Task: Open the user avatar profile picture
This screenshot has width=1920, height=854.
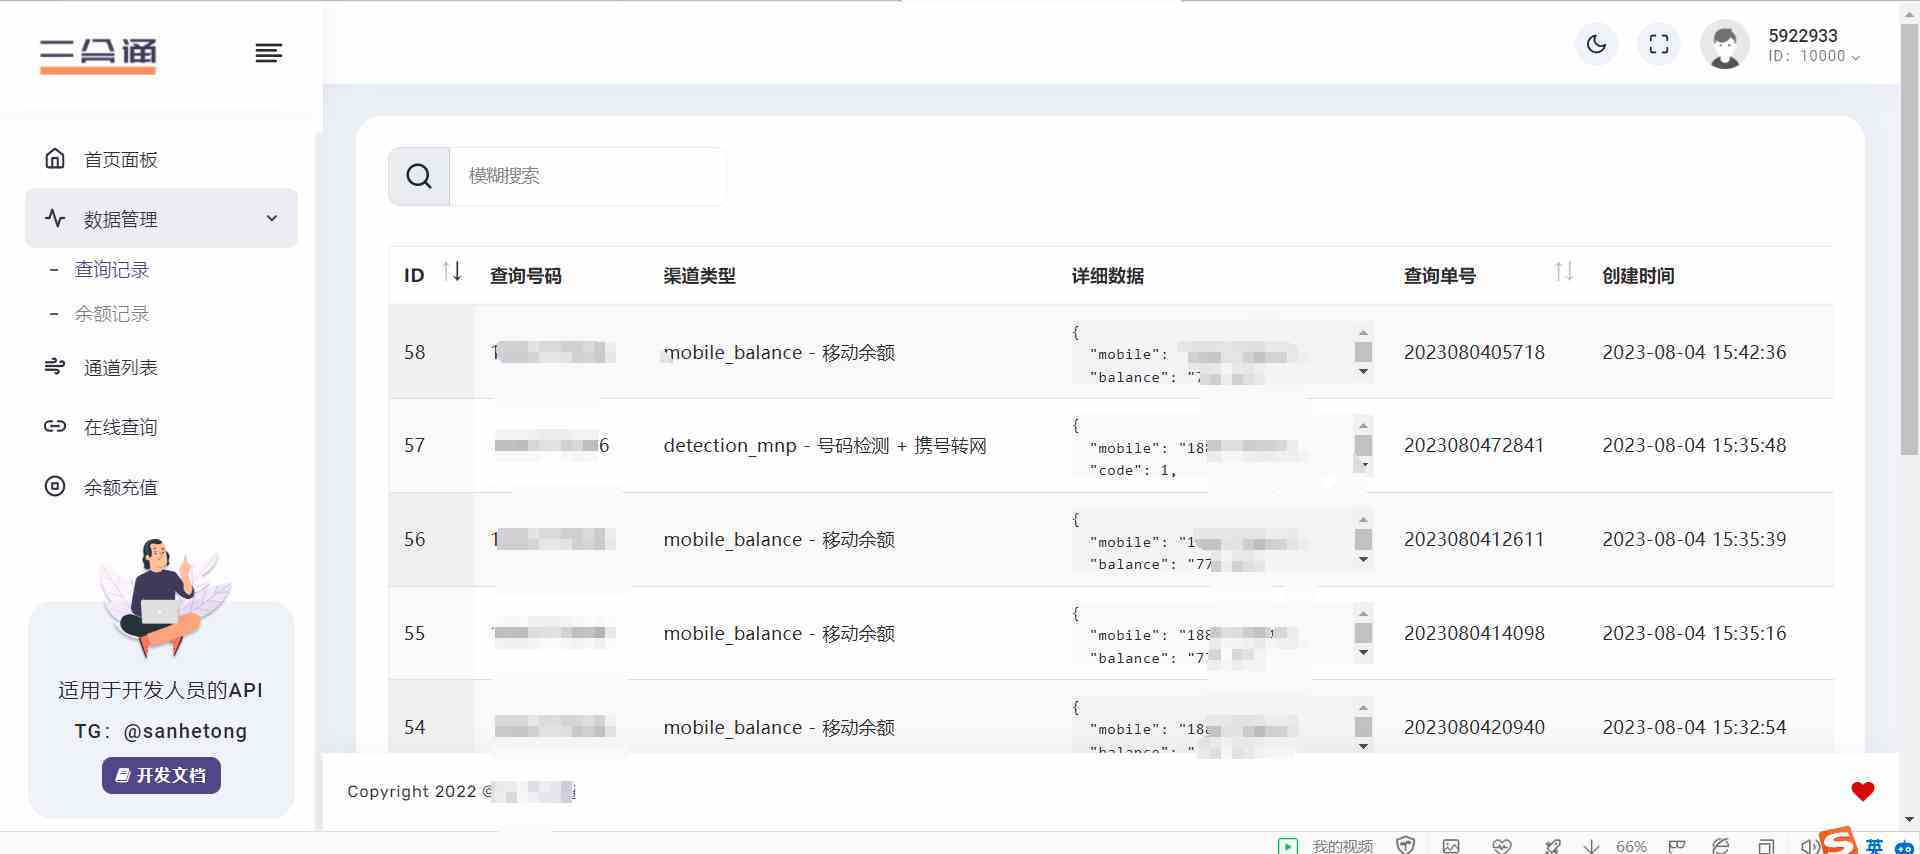Action: coord(1725,45)
